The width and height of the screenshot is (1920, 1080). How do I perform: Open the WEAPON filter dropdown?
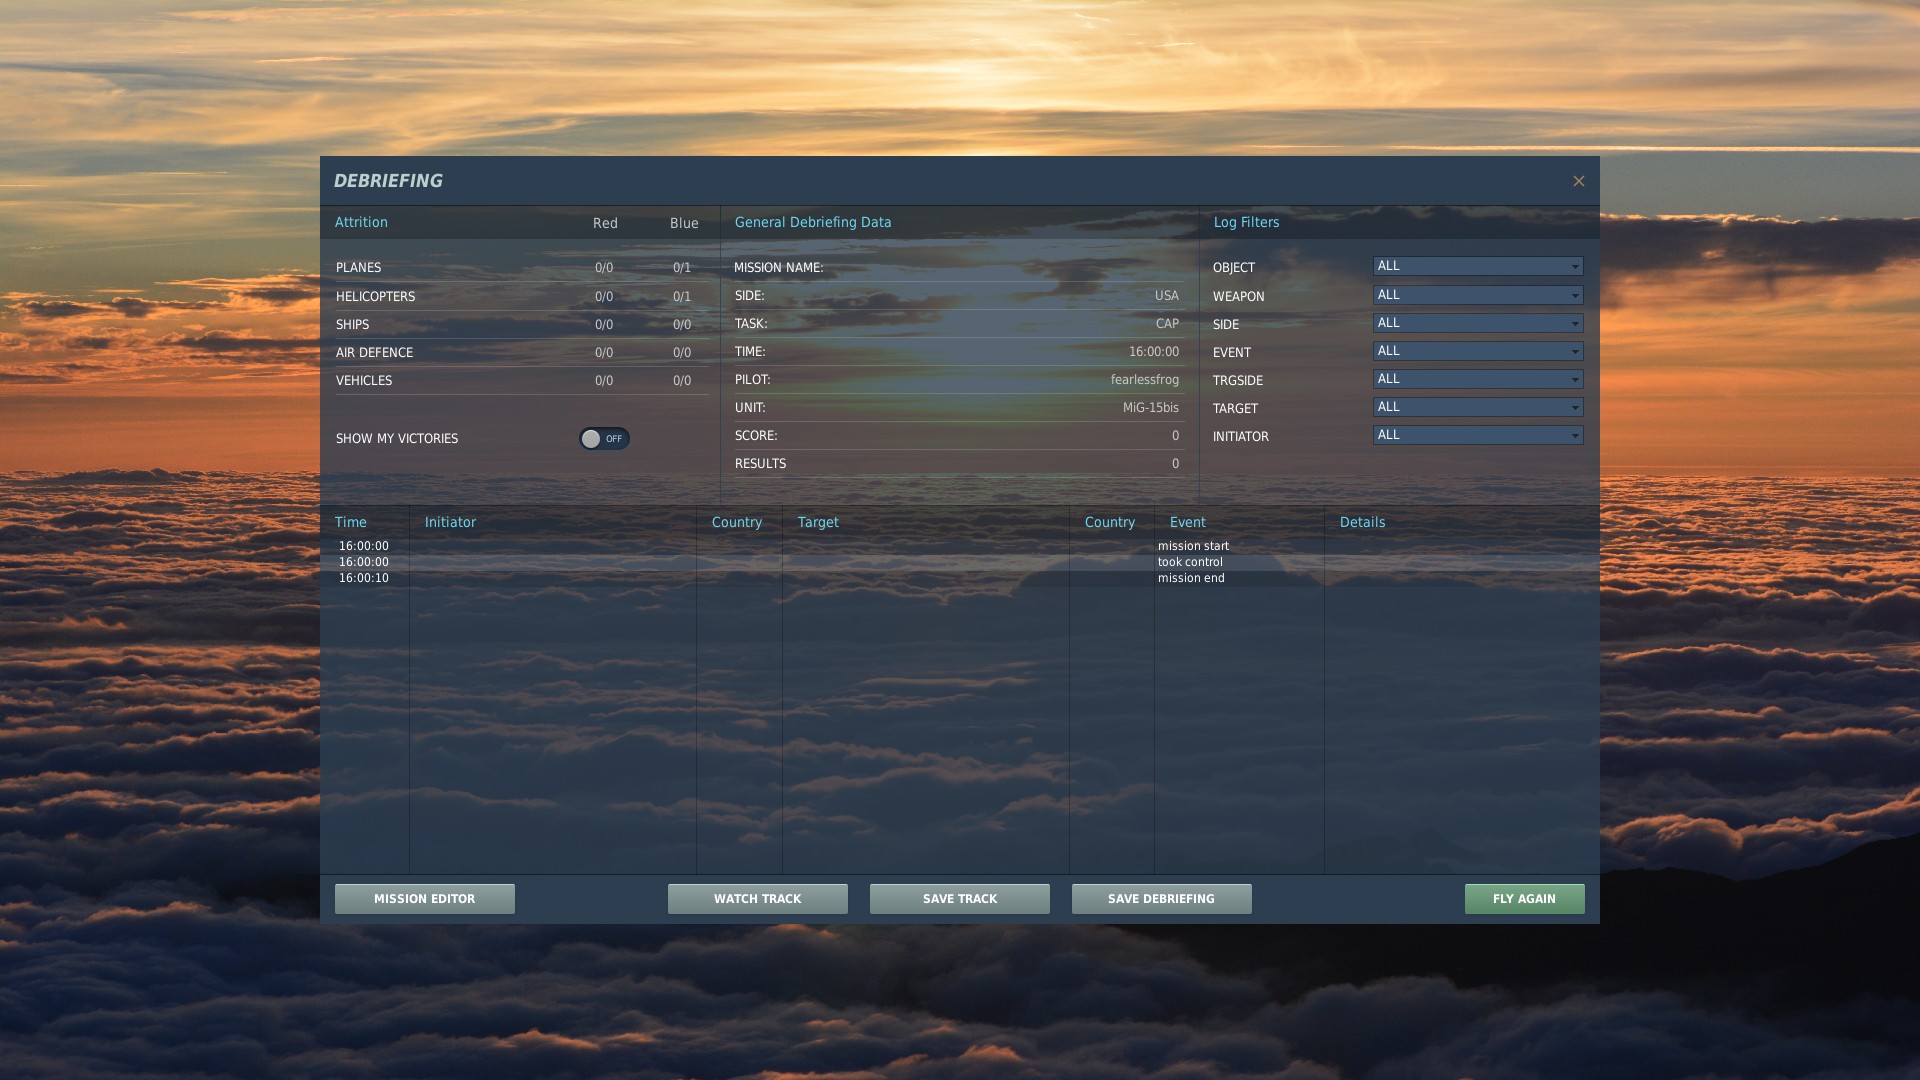coord(1477,295)
